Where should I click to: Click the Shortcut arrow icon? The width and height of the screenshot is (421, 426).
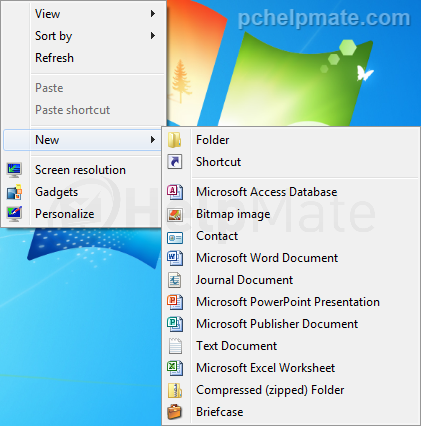pos(175,162)
